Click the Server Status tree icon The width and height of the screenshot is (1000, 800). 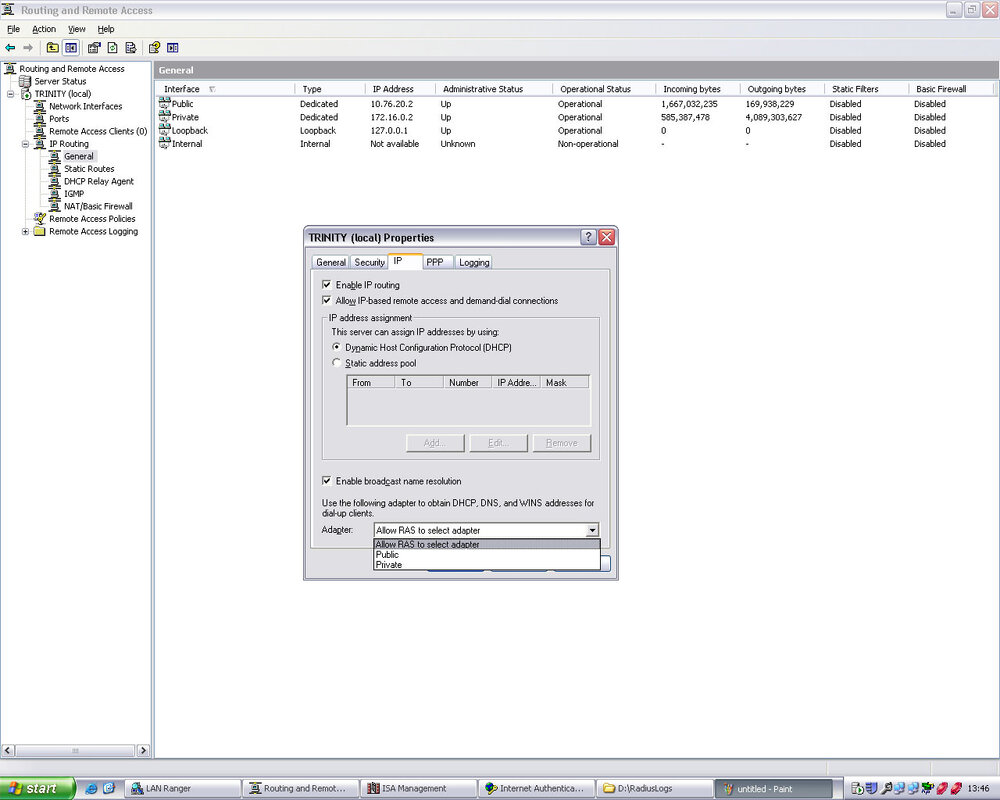[25, 81]
